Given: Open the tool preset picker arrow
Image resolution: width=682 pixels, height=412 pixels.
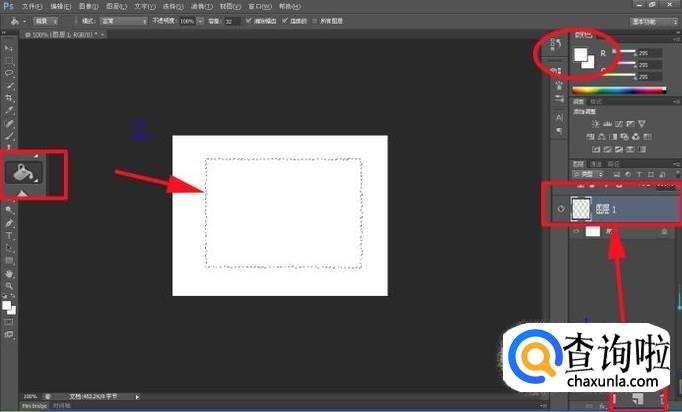Looking at the screenshot, I should click(x=24, y=21).
